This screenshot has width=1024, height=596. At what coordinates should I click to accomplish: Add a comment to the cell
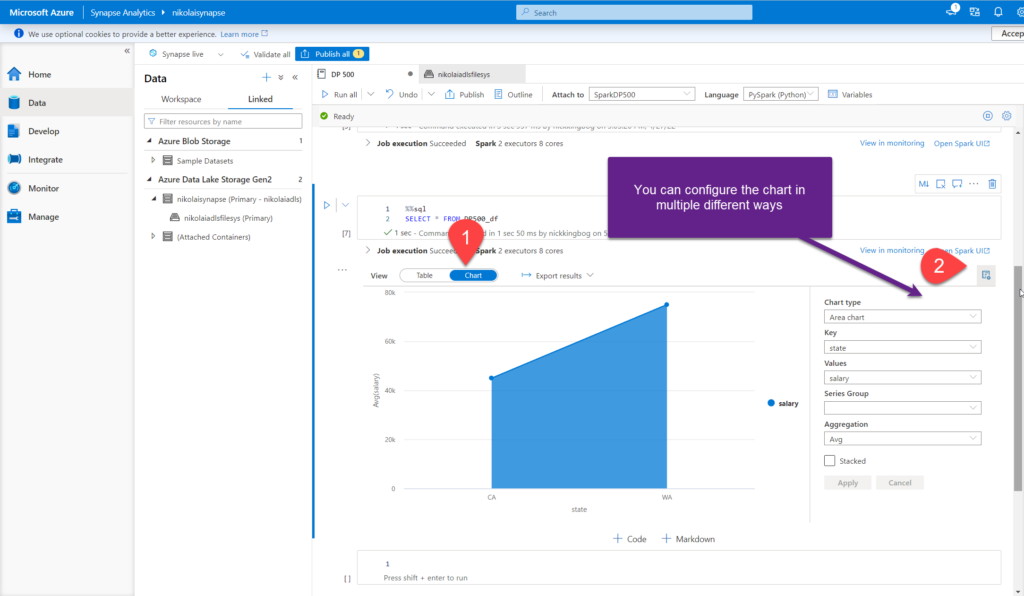click(957, 184)
